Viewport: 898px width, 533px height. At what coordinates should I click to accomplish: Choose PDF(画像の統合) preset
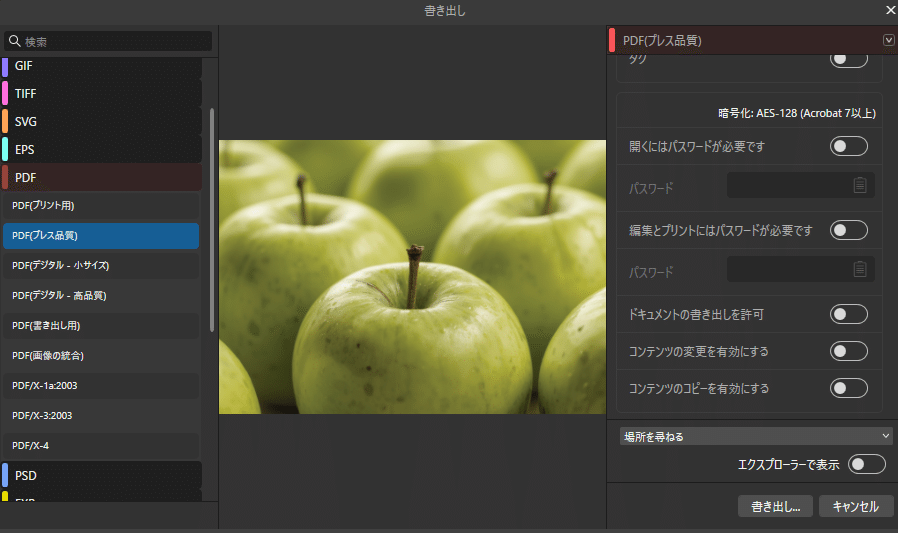coord(101,356)
